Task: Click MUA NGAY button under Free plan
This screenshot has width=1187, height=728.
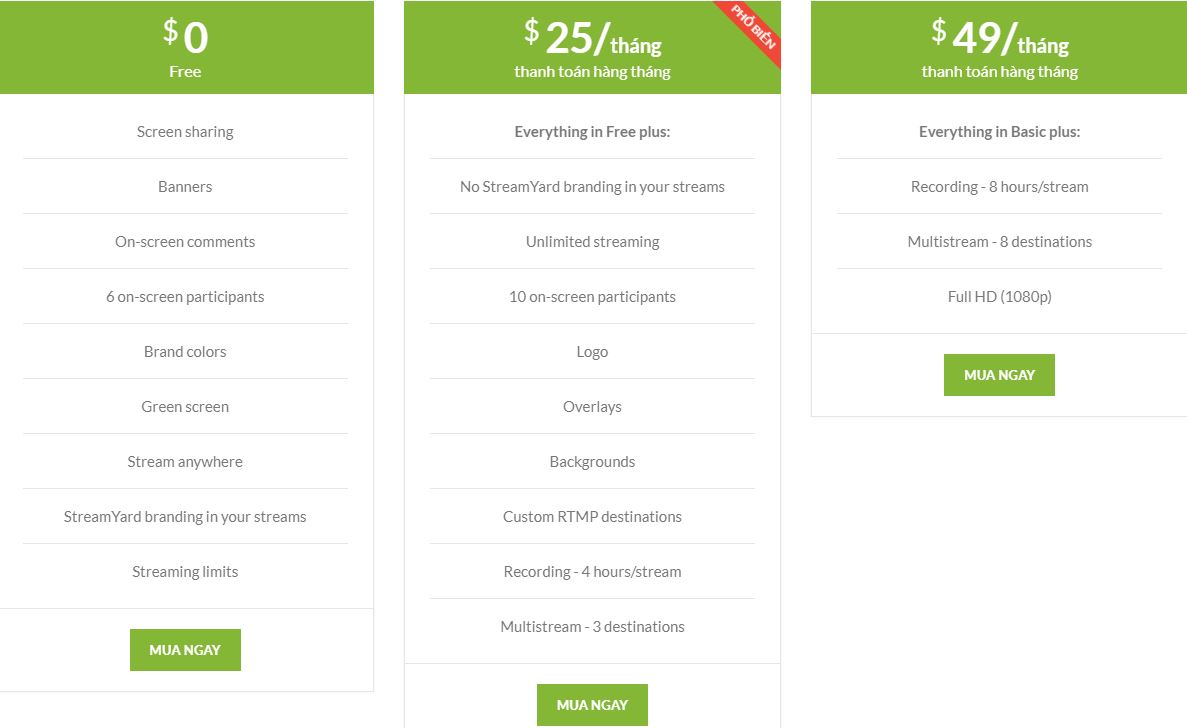Action: (x=185, y=649)
